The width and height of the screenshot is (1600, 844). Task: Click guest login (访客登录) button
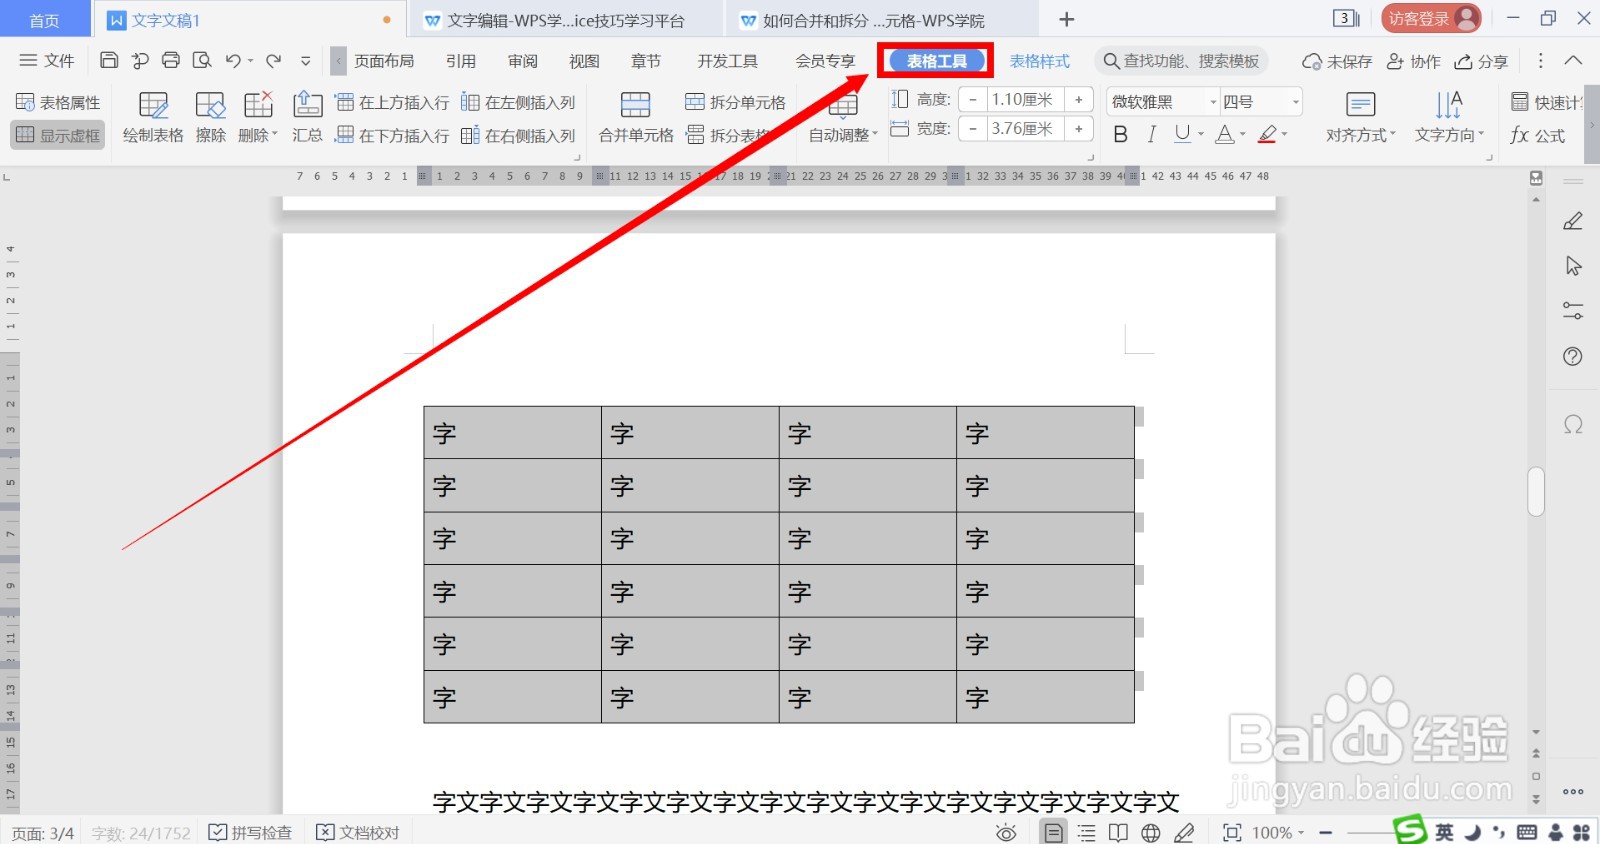point(1431,18)
